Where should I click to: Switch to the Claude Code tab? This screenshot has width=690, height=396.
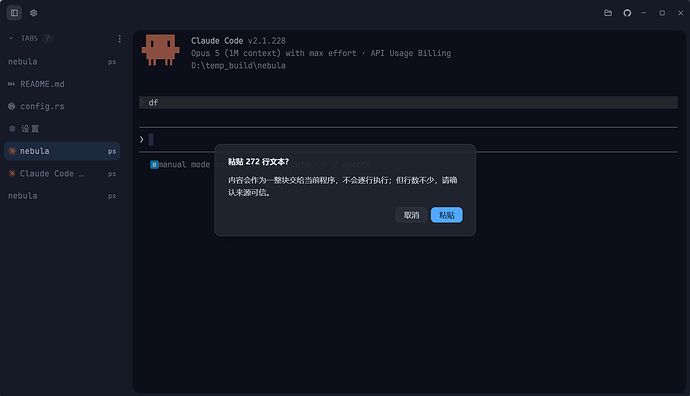click(x=62, y=173)
